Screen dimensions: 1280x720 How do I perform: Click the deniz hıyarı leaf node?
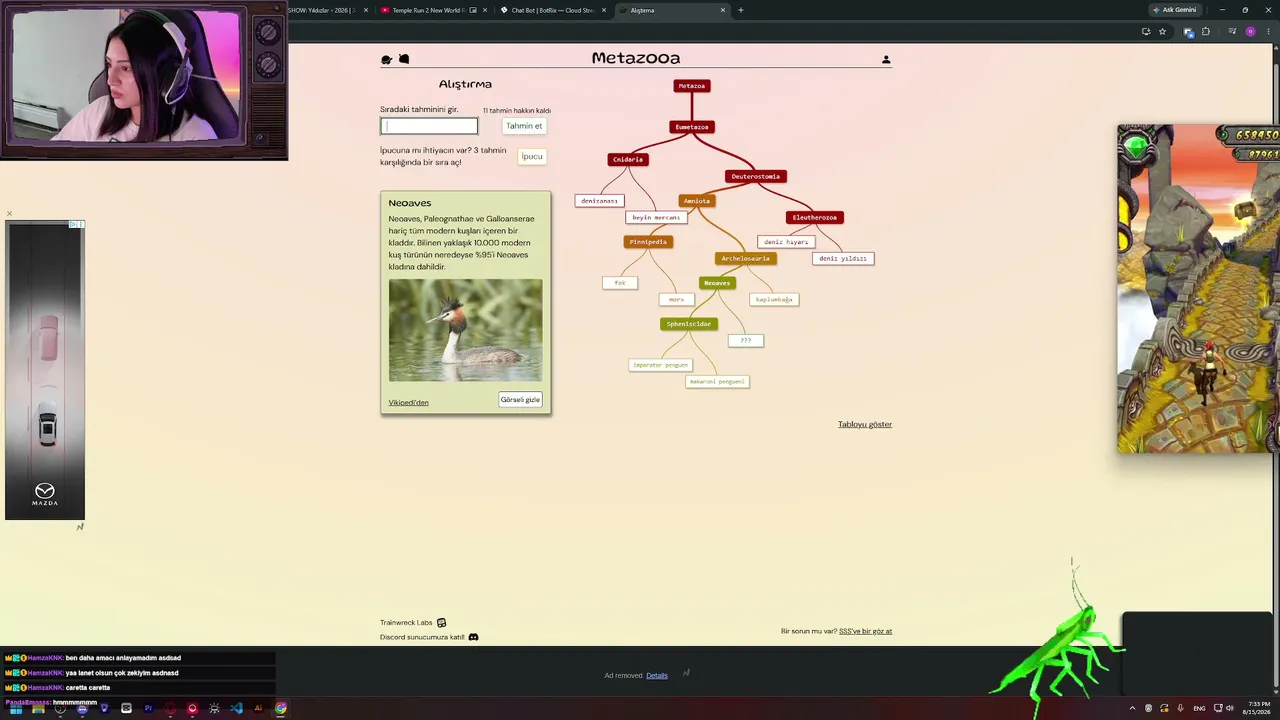click(786, 242)
